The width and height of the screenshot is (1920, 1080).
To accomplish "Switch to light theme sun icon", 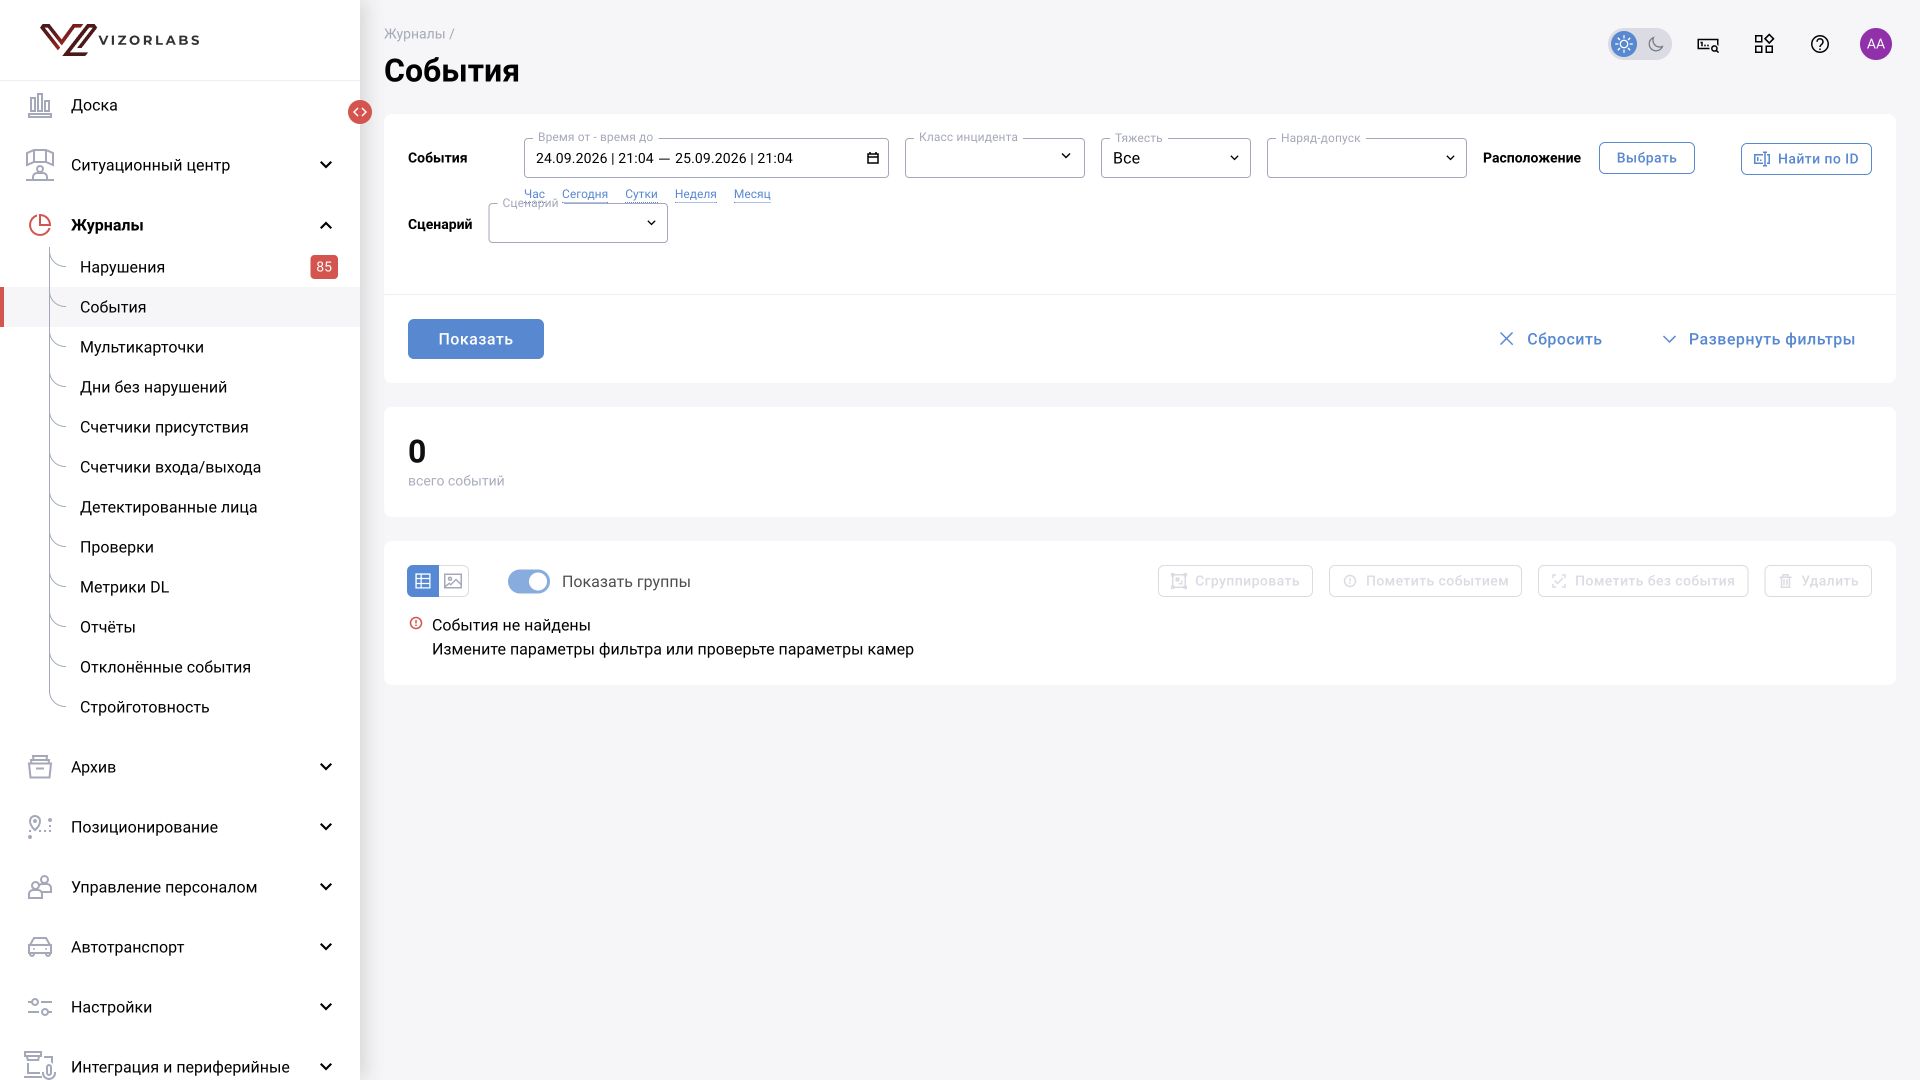I will (1624, 44).
